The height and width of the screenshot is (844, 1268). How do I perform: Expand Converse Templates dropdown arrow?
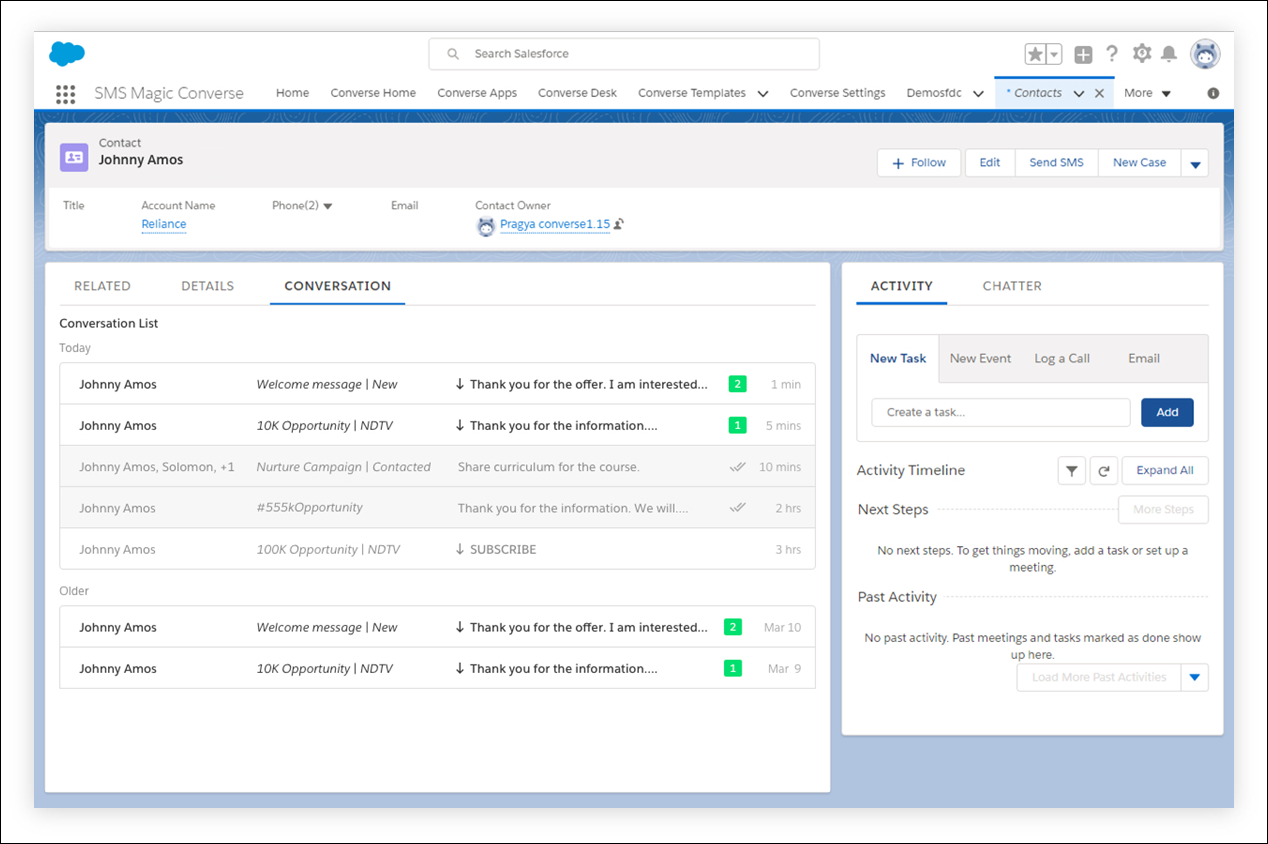[x=763, y=94]
